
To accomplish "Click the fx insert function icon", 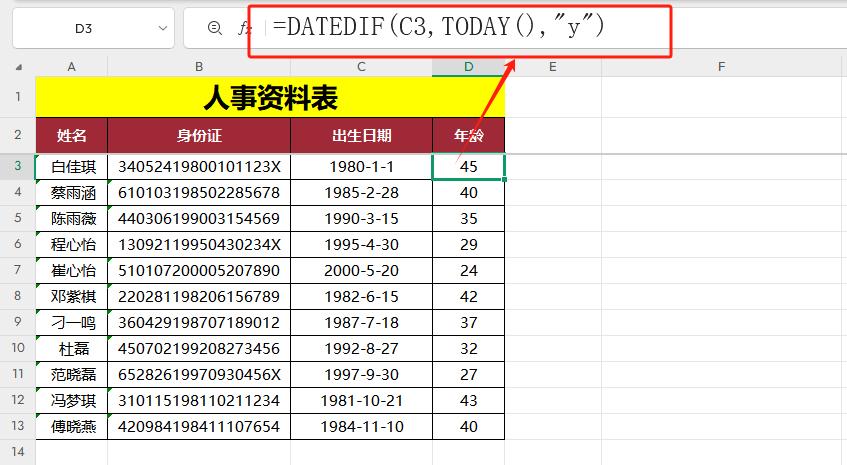I will [244, 28].
